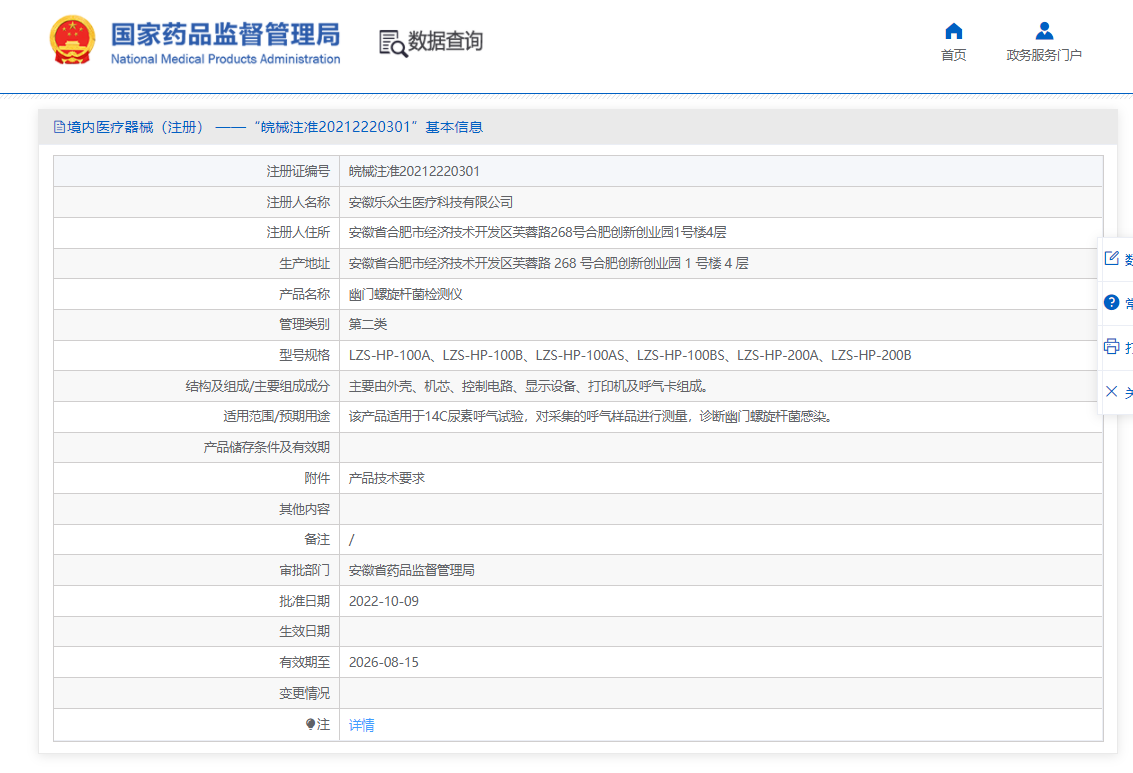Screen dimensions: 1133x773
Task: Open the question mark help icon
Action: 1111,303
